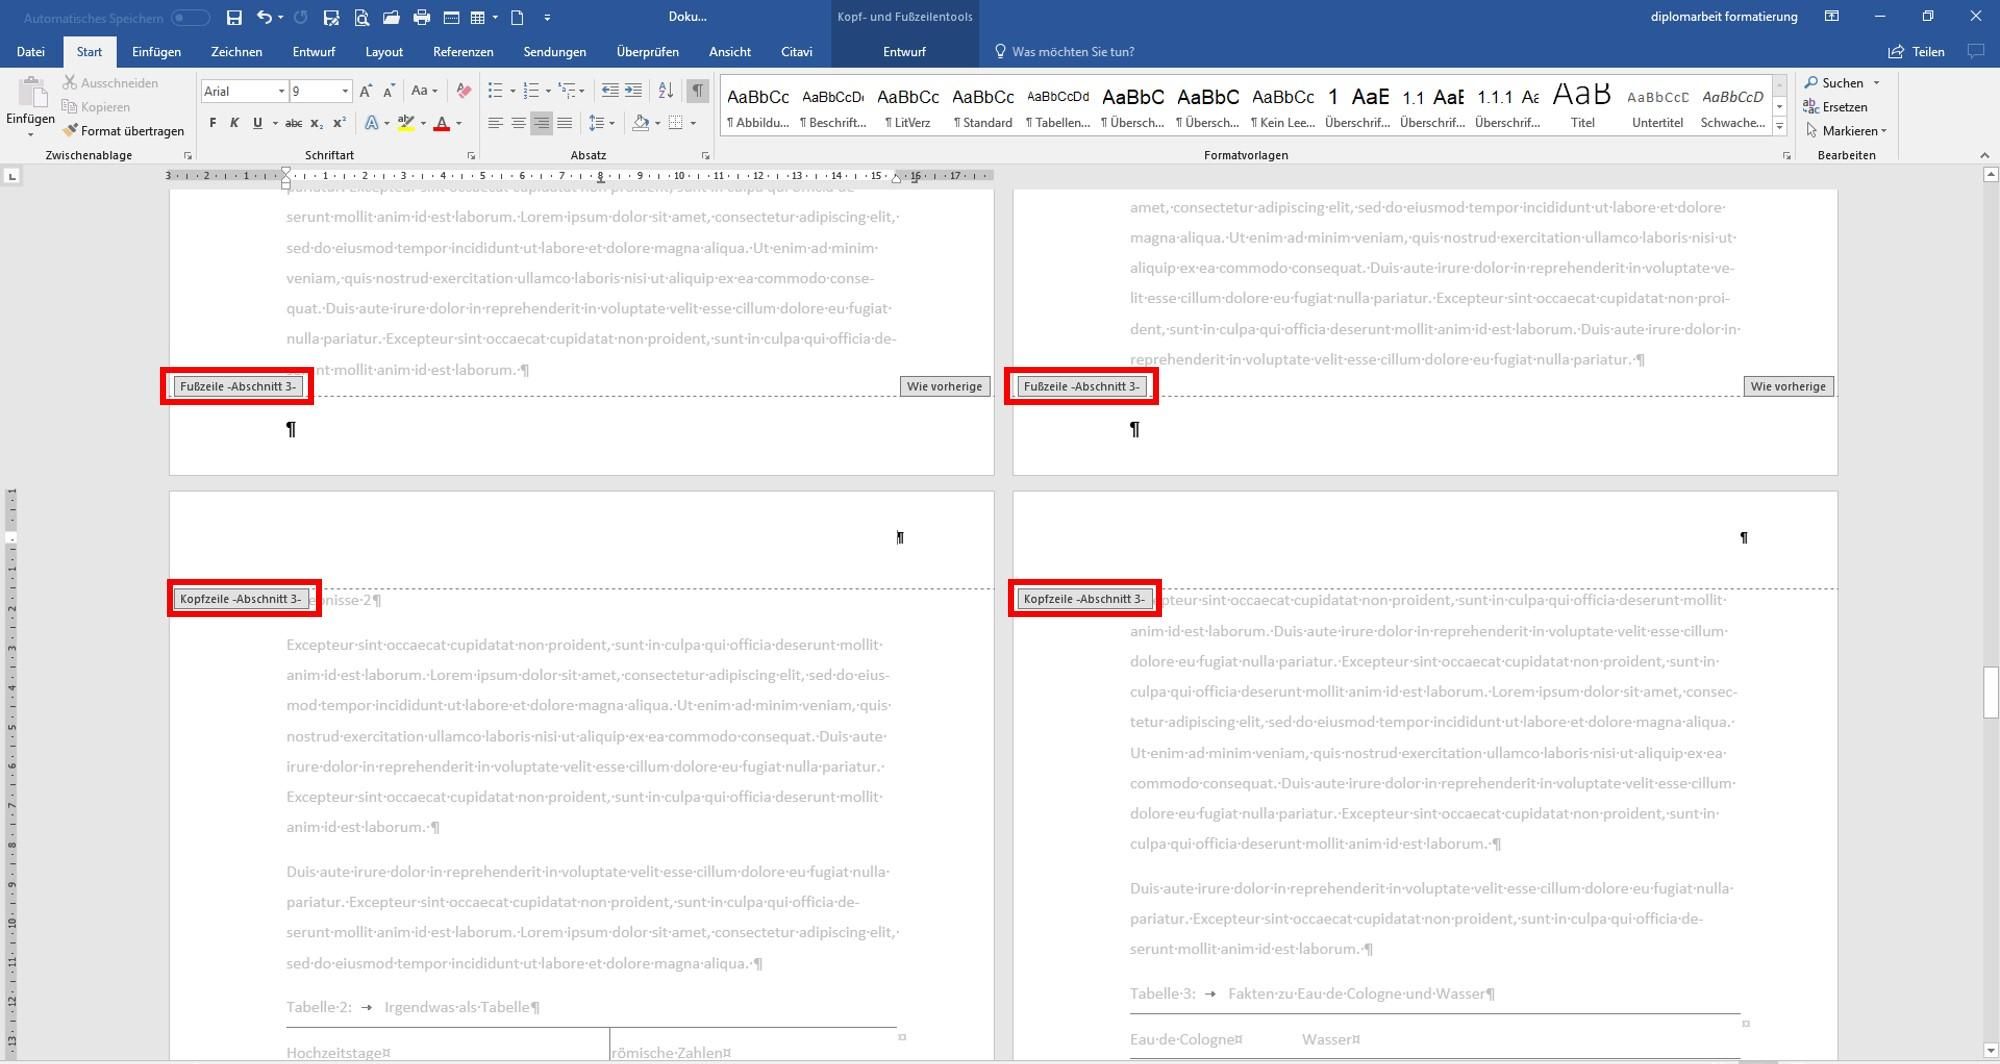Image resolution: width=2000 pixels, height=1064 pixels.
Task: Toggle bold formatting with F button
Action: tap(212, 123)
